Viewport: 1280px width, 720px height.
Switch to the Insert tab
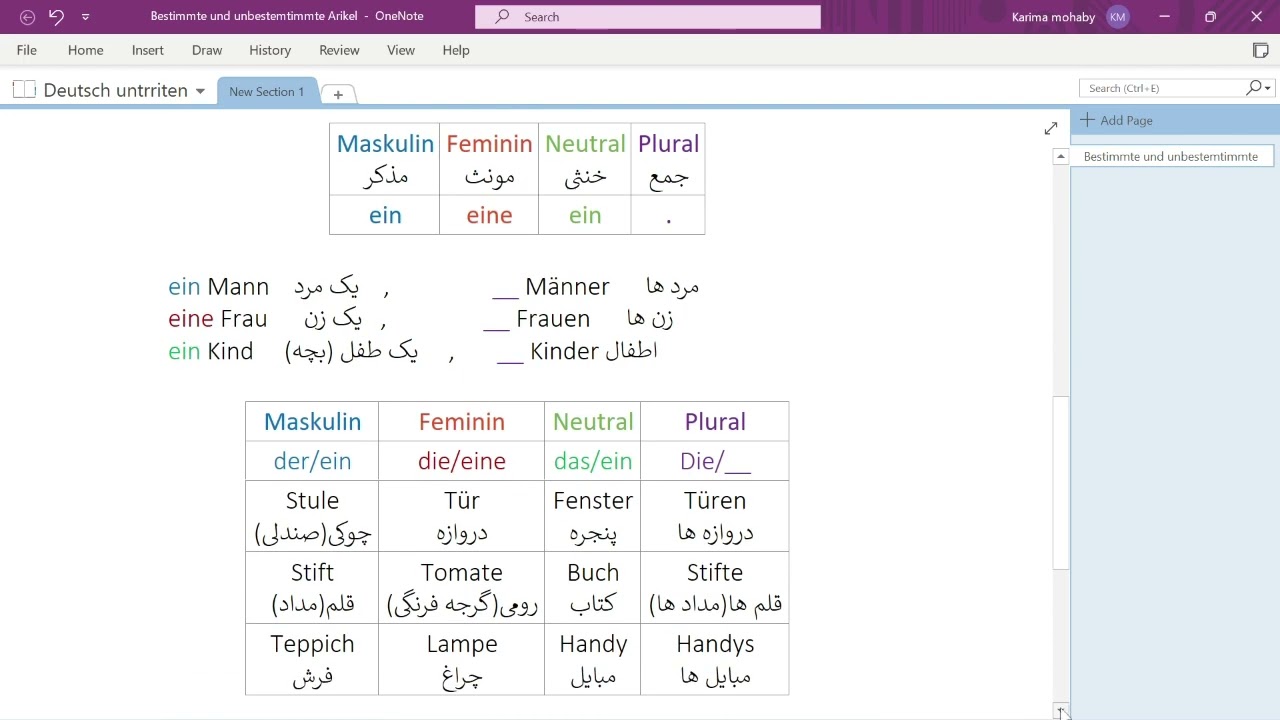148,50
